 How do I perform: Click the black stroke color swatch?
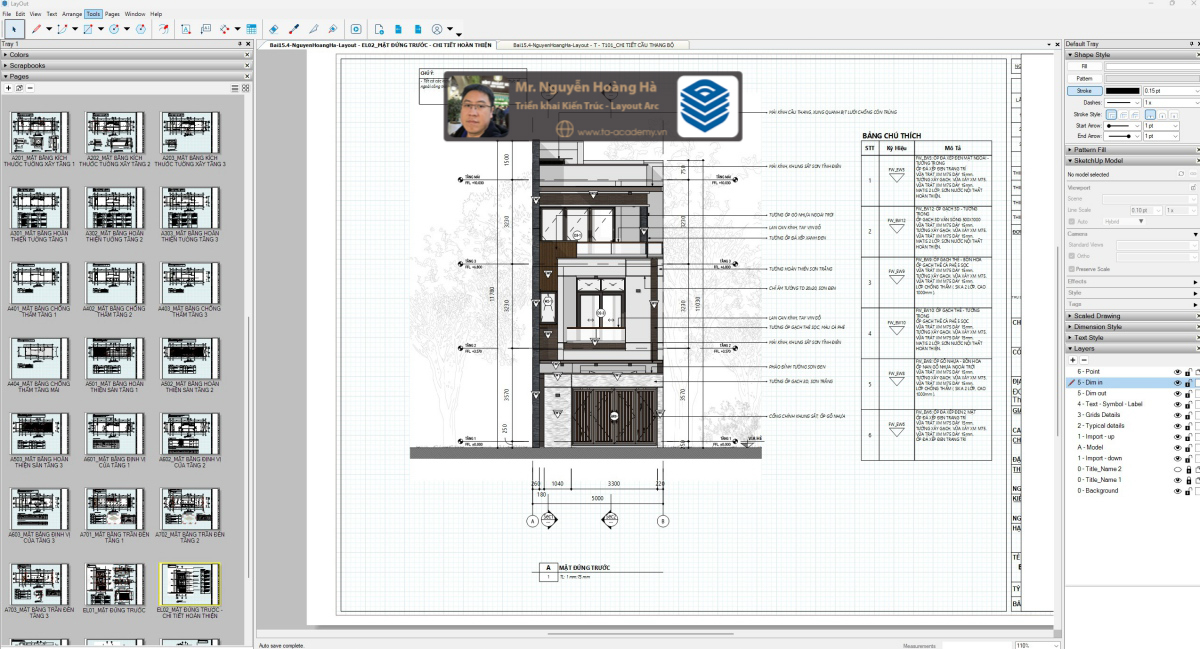(x=1122, y=90)
